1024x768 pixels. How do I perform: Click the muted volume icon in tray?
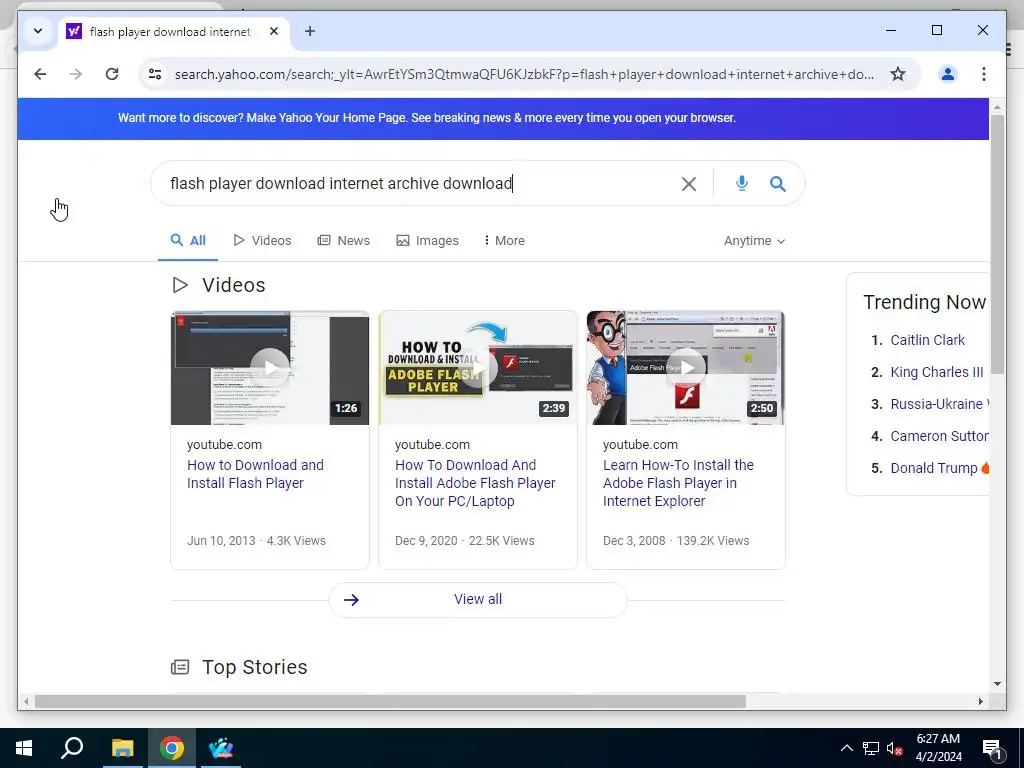[894, 749]
